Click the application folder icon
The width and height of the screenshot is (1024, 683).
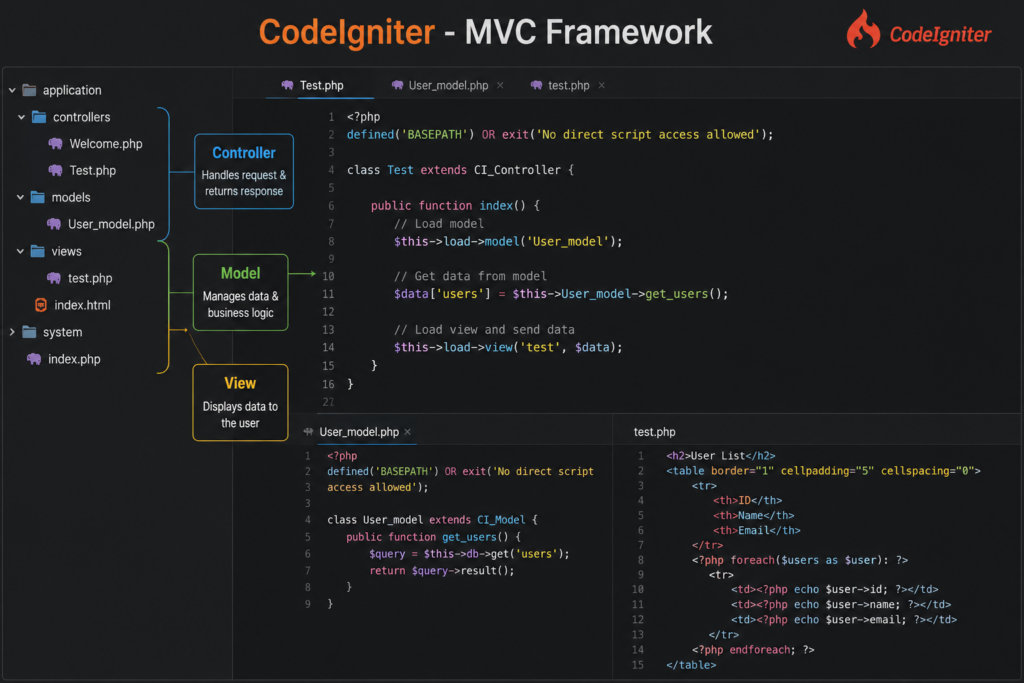(x=29, y=90)
